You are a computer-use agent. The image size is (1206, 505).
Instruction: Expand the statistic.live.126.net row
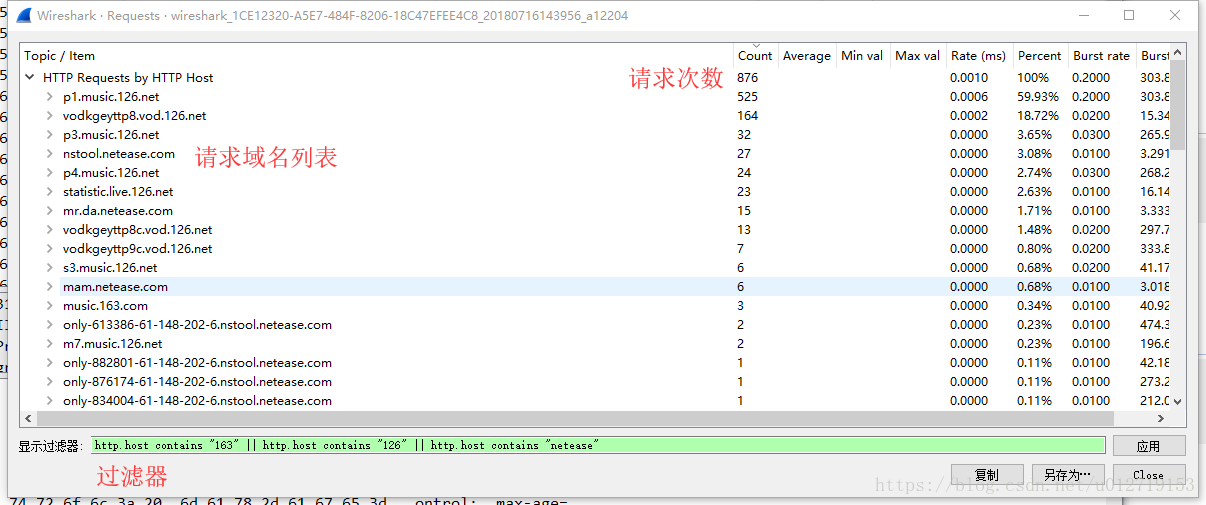[49, 192]
